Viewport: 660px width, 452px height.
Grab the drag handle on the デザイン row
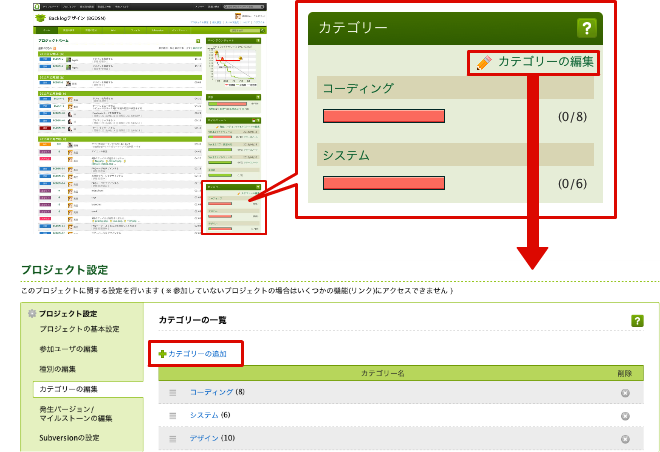pyautogui.click(x=173, y=439)
